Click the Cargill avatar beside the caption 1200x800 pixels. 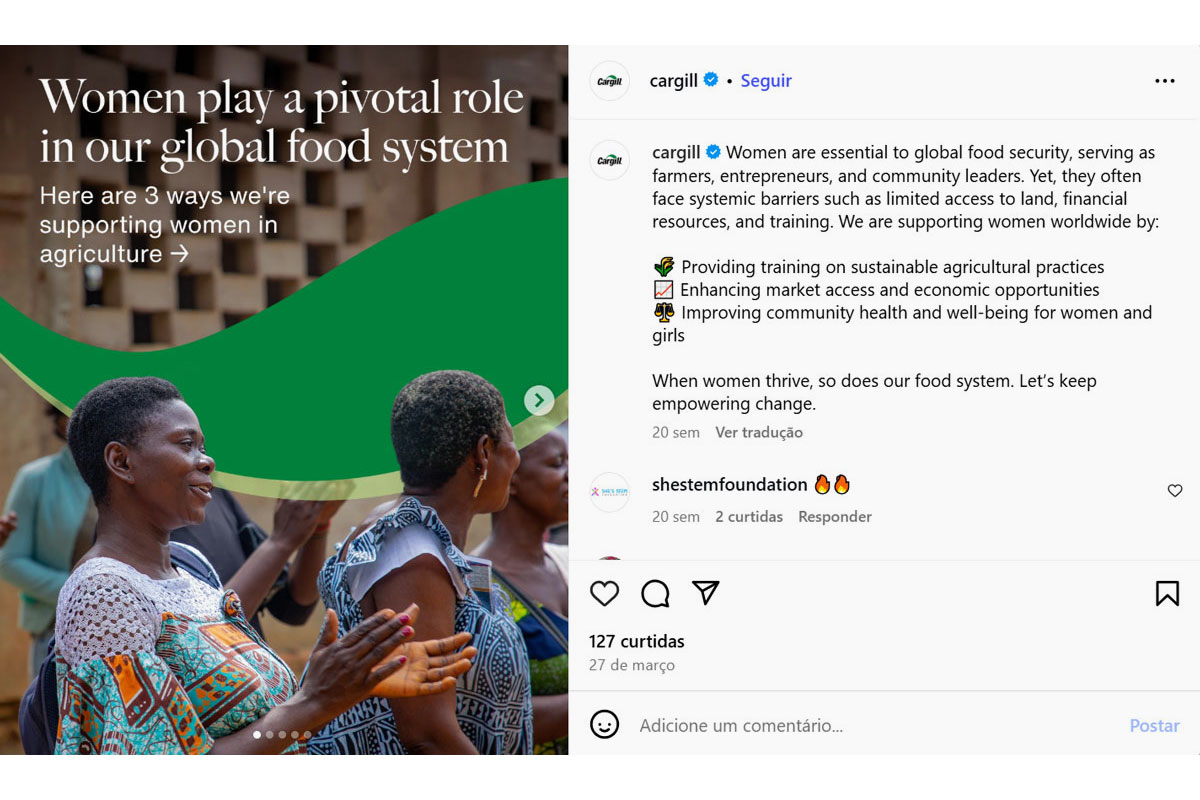click(x=609, y=160)
